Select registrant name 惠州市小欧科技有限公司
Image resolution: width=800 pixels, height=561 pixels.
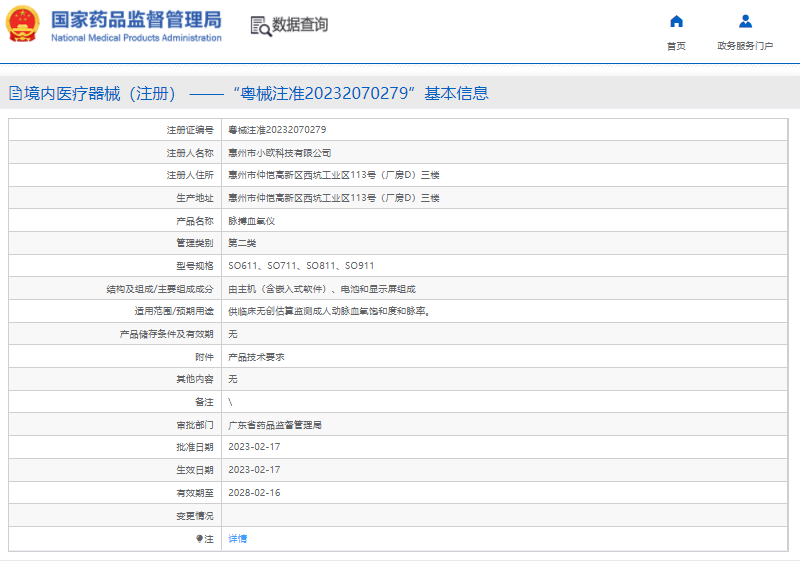[280, 153]
